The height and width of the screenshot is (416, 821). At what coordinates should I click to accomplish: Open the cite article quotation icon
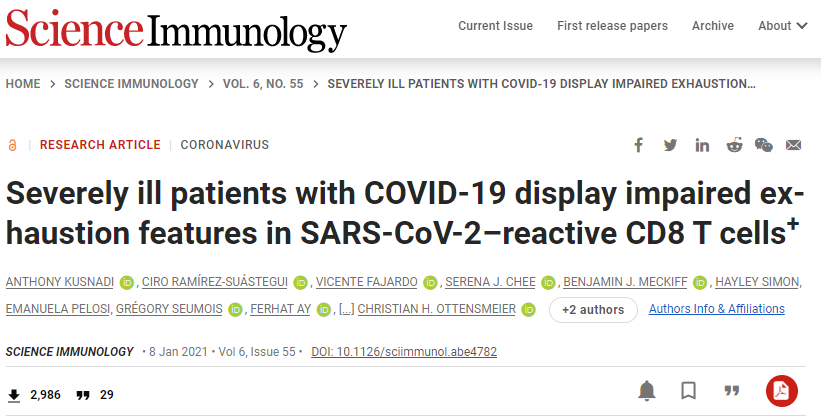point(731,390)
